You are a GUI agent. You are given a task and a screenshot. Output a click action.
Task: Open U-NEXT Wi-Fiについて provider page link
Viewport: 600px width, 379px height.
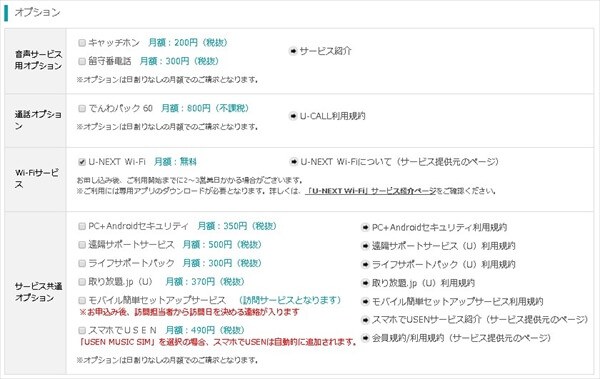click(x=399, y=162)
